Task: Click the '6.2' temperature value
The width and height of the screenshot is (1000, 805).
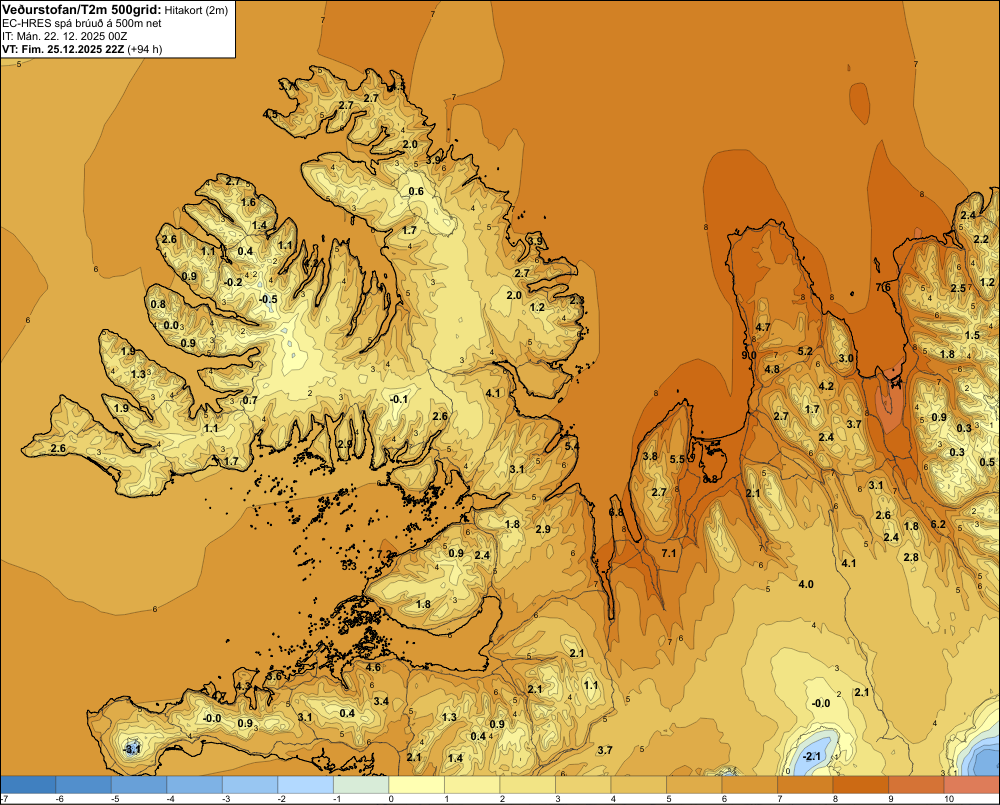Action: [x=938, y=524]
